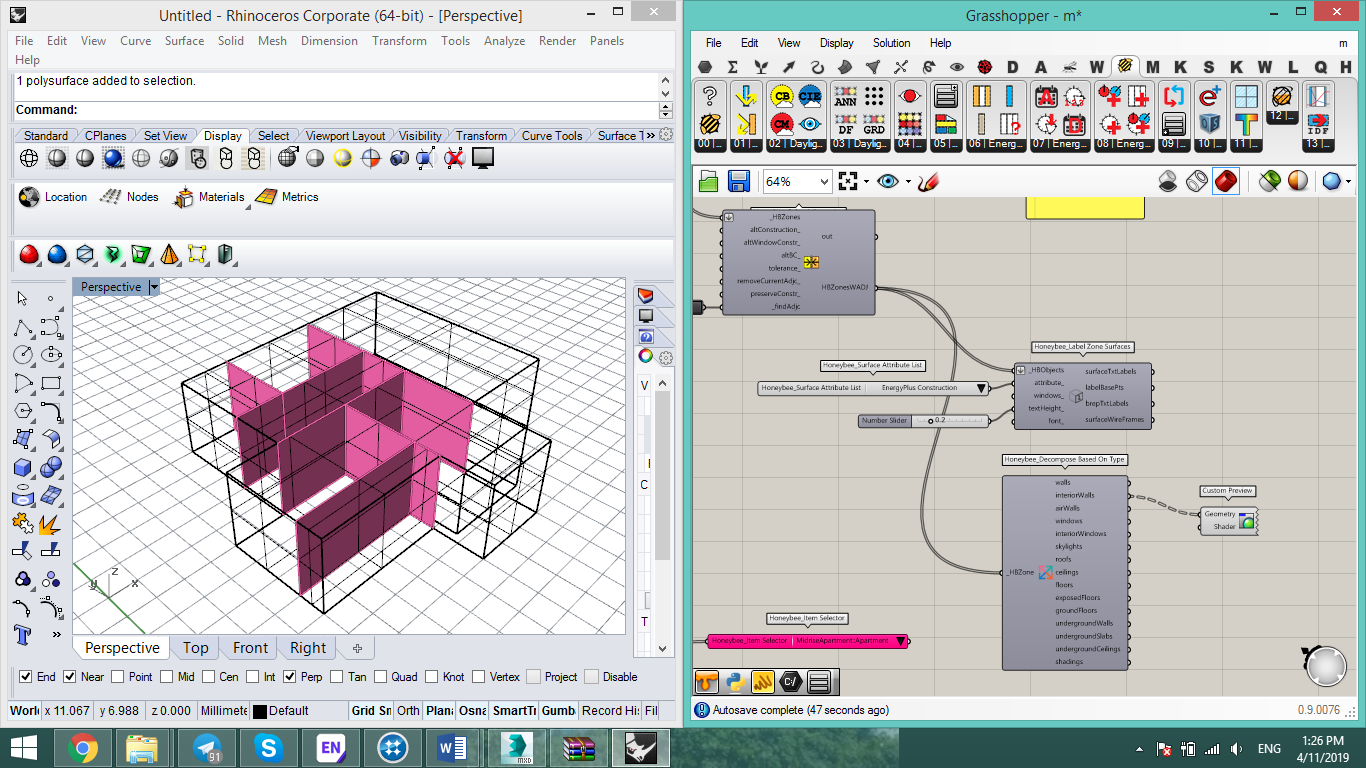1366x768 pixels.
Task: Pick the Rectangle tool in Rhino sidebar
Action: [x=51, y=382]
